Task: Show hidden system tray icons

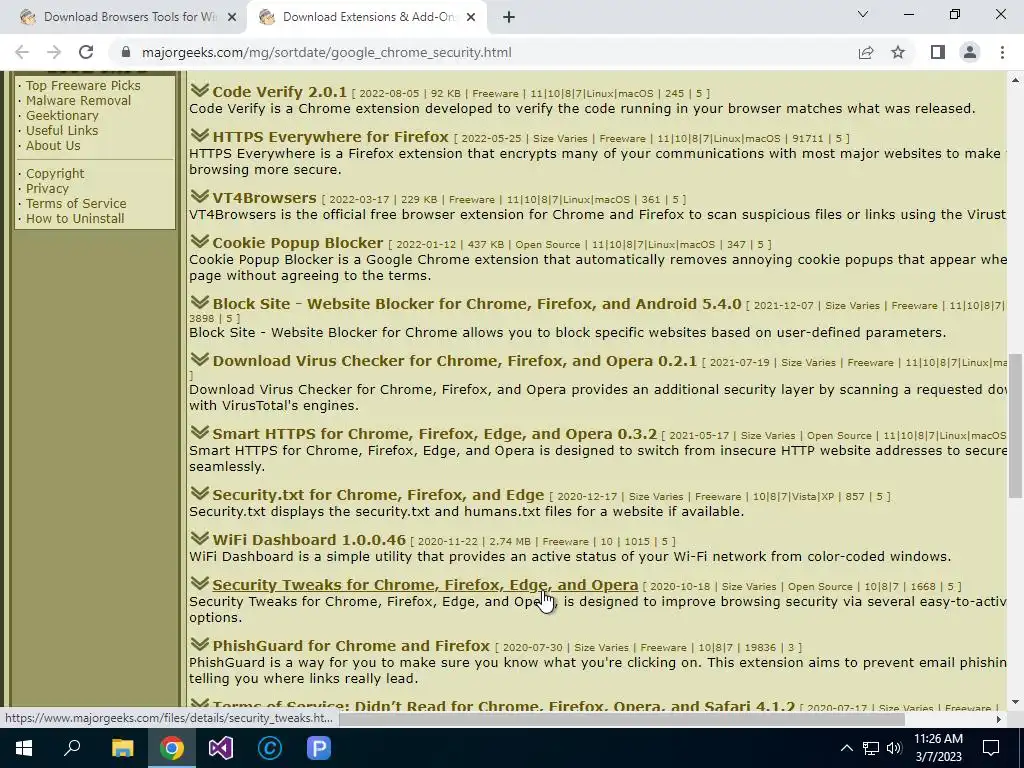Action: [x=846, y=748]
